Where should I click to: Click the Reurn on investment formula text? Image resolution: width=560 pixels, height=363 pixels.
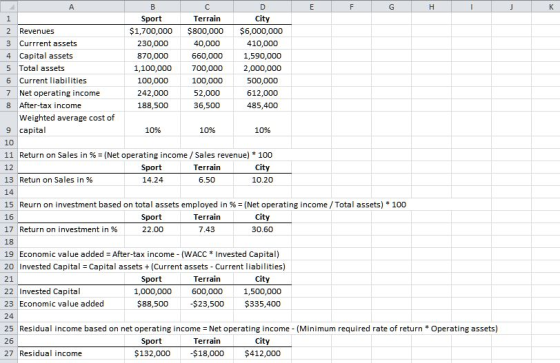point(213,205)
